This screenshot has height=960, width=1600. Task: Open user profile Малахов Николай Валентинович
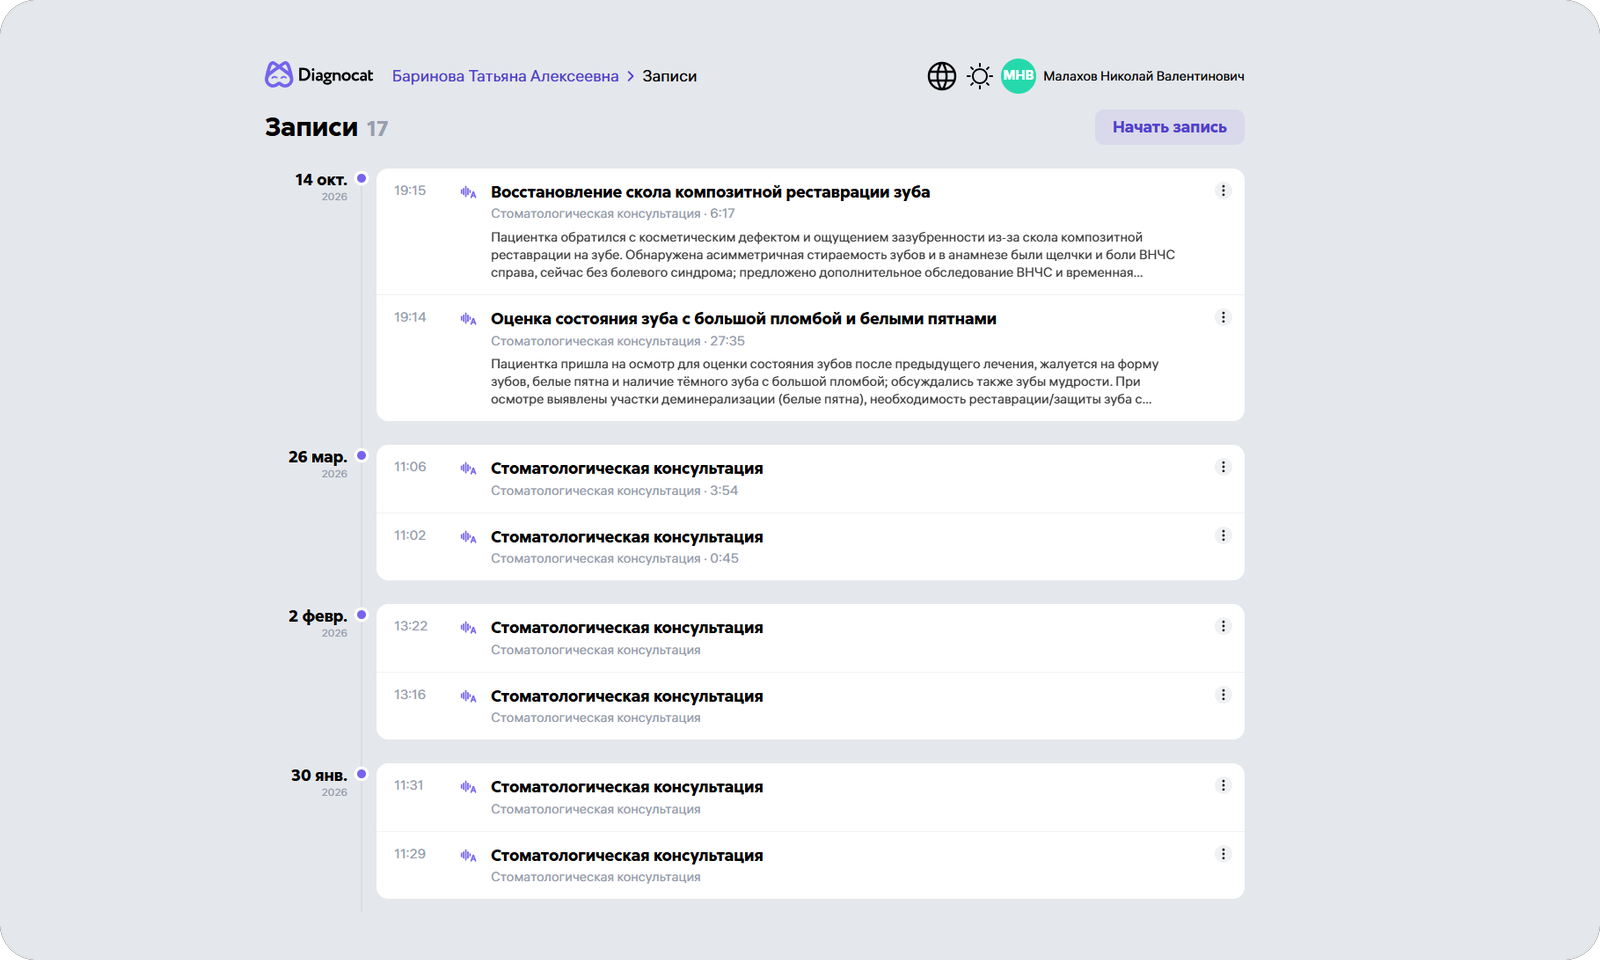click(1144, 76)
